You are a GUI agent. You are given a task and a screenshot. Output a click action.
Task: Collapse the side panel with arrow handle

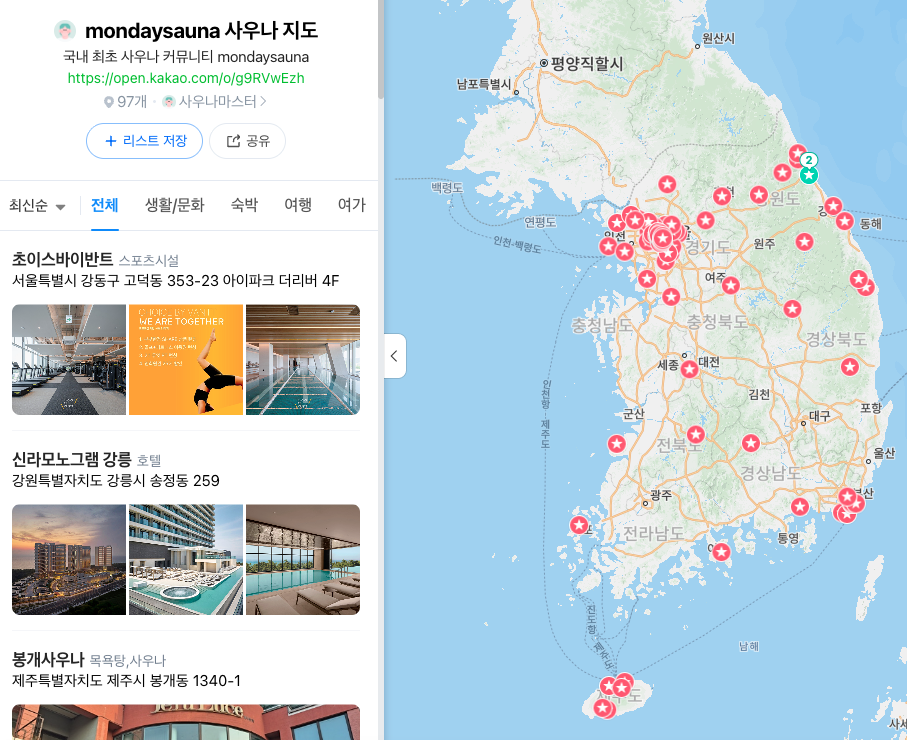coord(395,356)
